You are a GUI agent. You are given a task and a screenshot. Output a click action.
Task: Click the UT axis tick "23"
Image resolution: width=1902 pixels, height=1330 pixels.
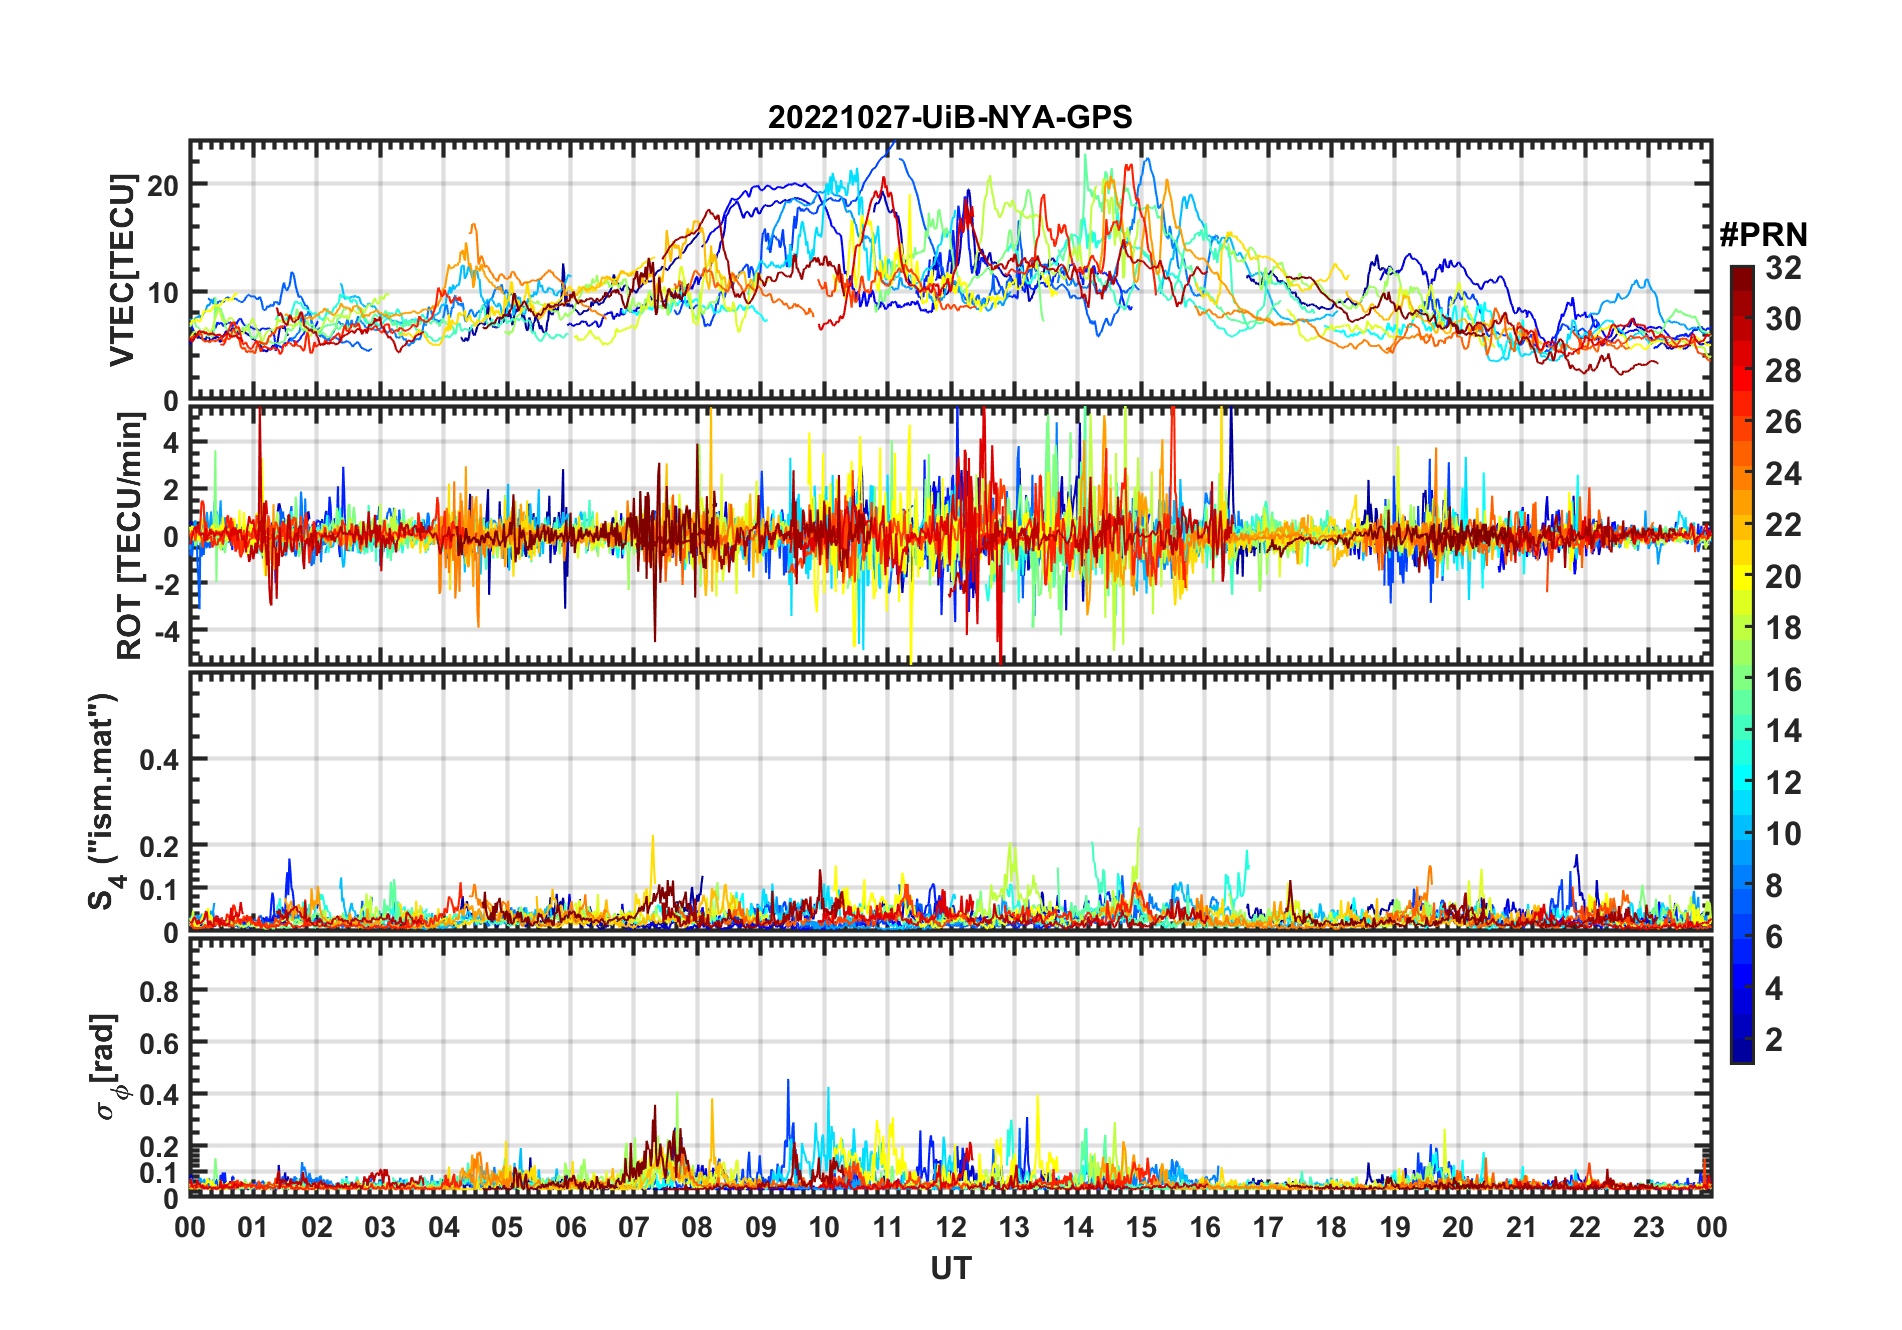tap(1648, 1228)
